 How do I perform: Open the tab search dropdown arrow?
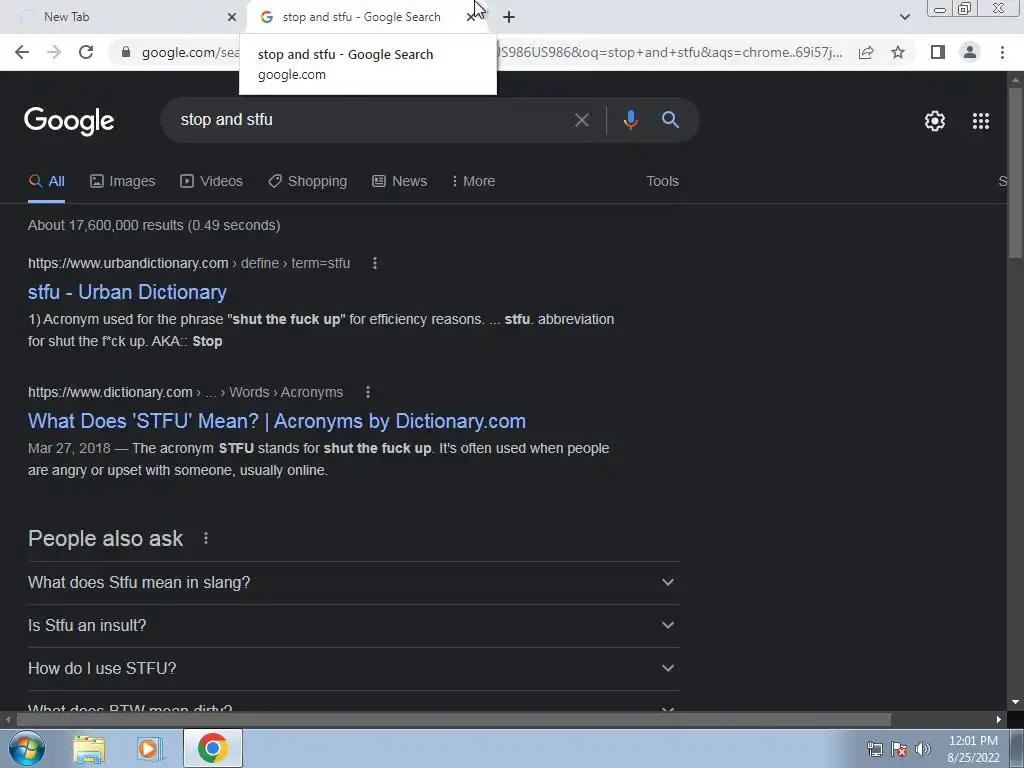[x=904, y=17]
